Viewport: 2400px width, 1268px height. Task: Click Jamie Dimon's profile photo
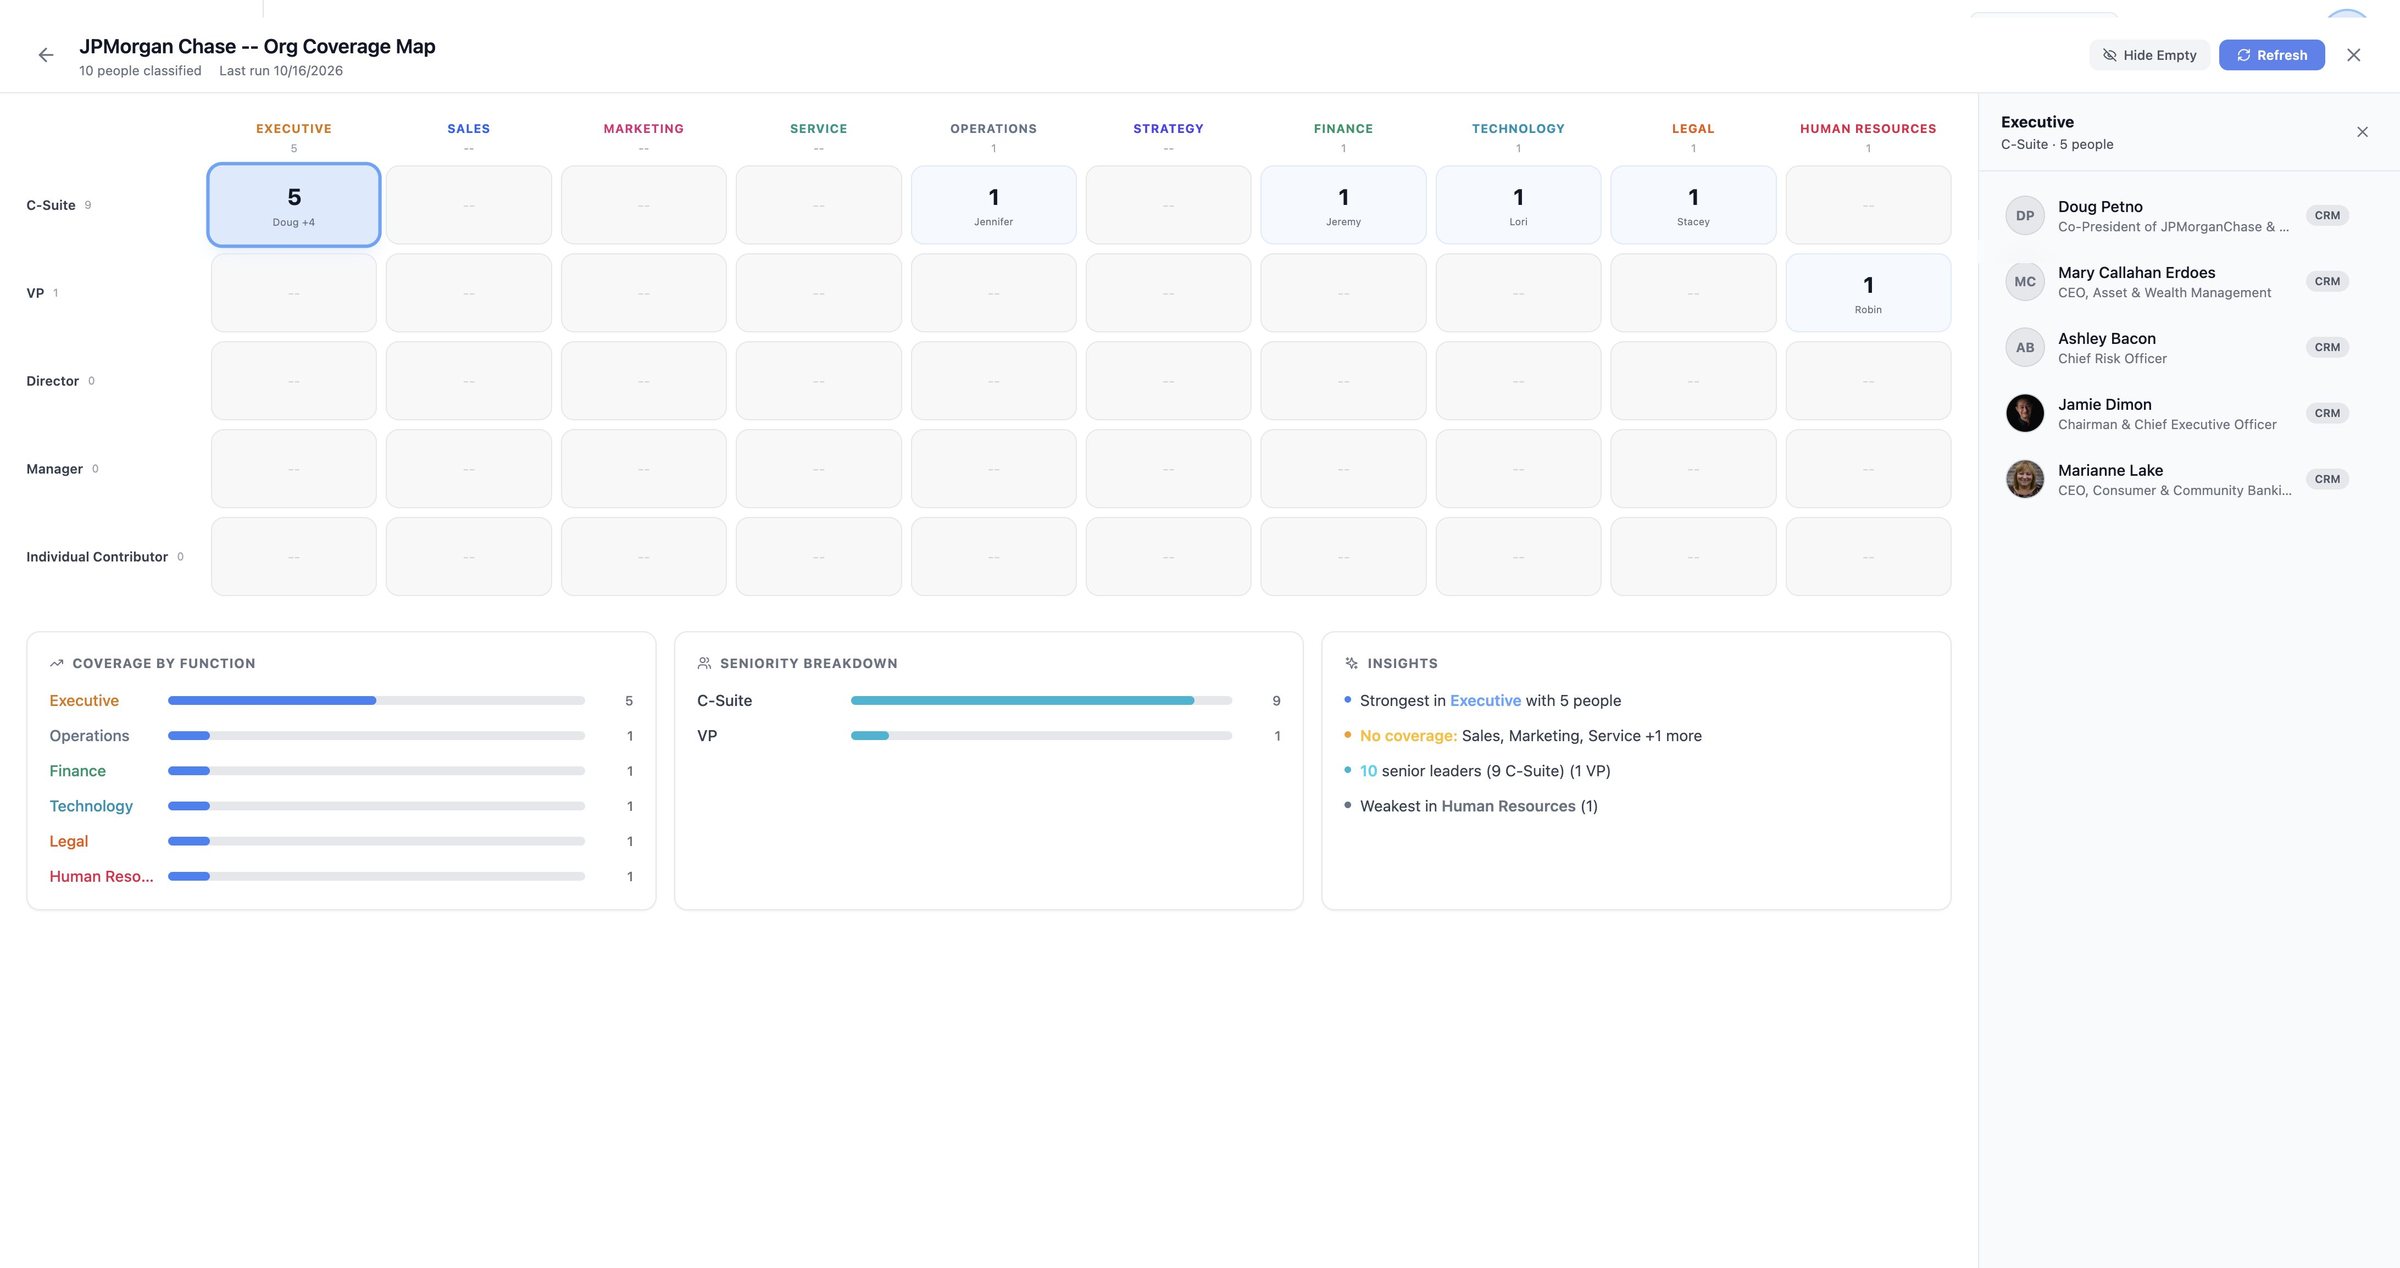(x=2025, y=414)
